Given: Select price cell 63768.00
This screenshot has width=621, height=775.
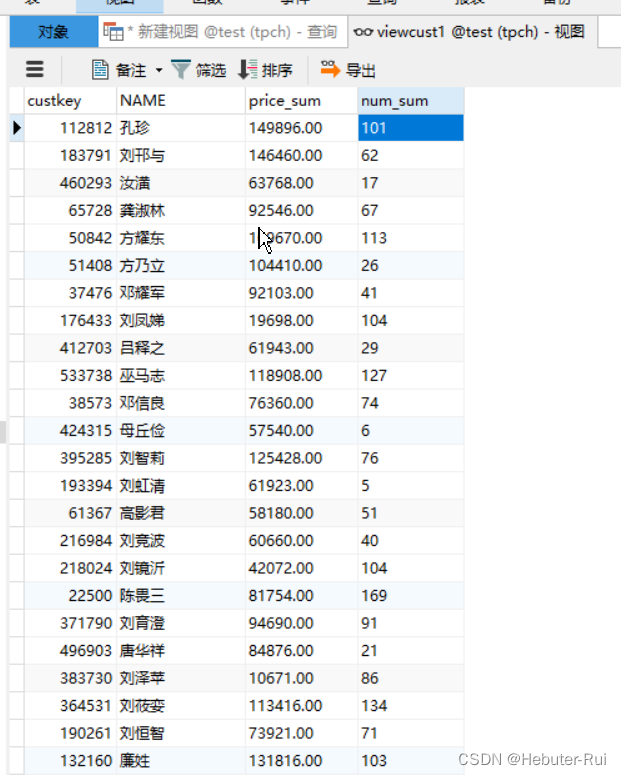Looking at the screenshot, I should coord(302,183).
